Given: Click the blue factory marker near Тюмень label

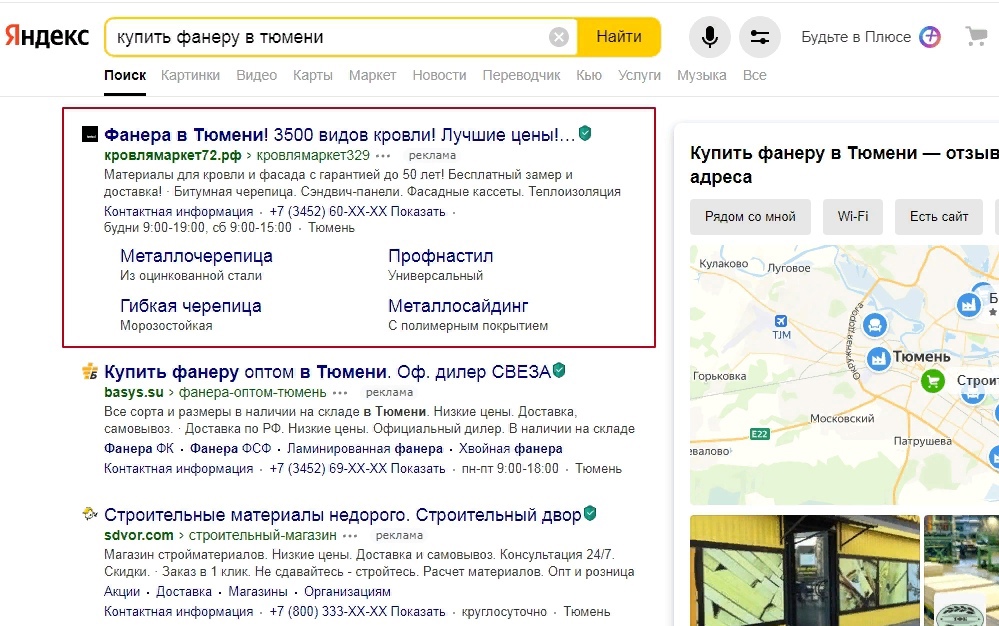Looking at the screenshot, I should (879, 359).
